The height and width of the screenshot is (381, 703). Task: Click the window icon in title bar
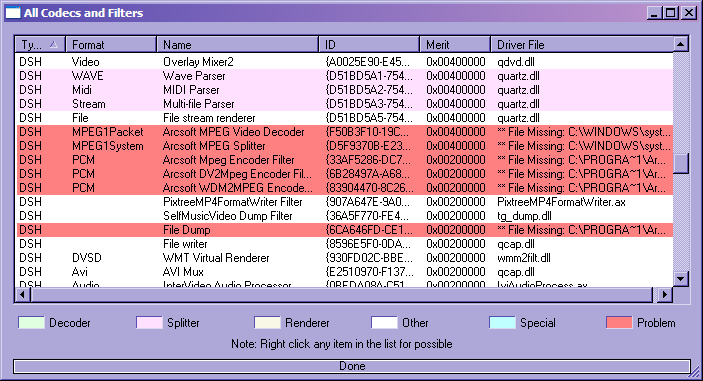tap(13, 13)
